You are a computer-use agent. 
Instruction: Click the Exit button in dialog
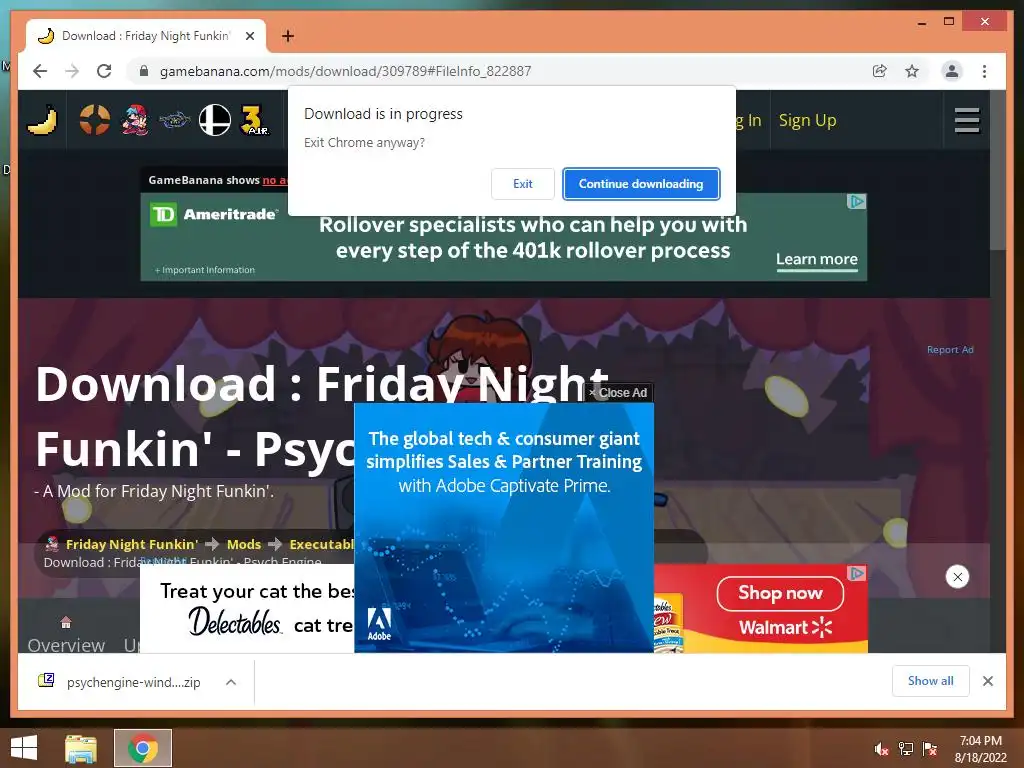click(522, 184)
